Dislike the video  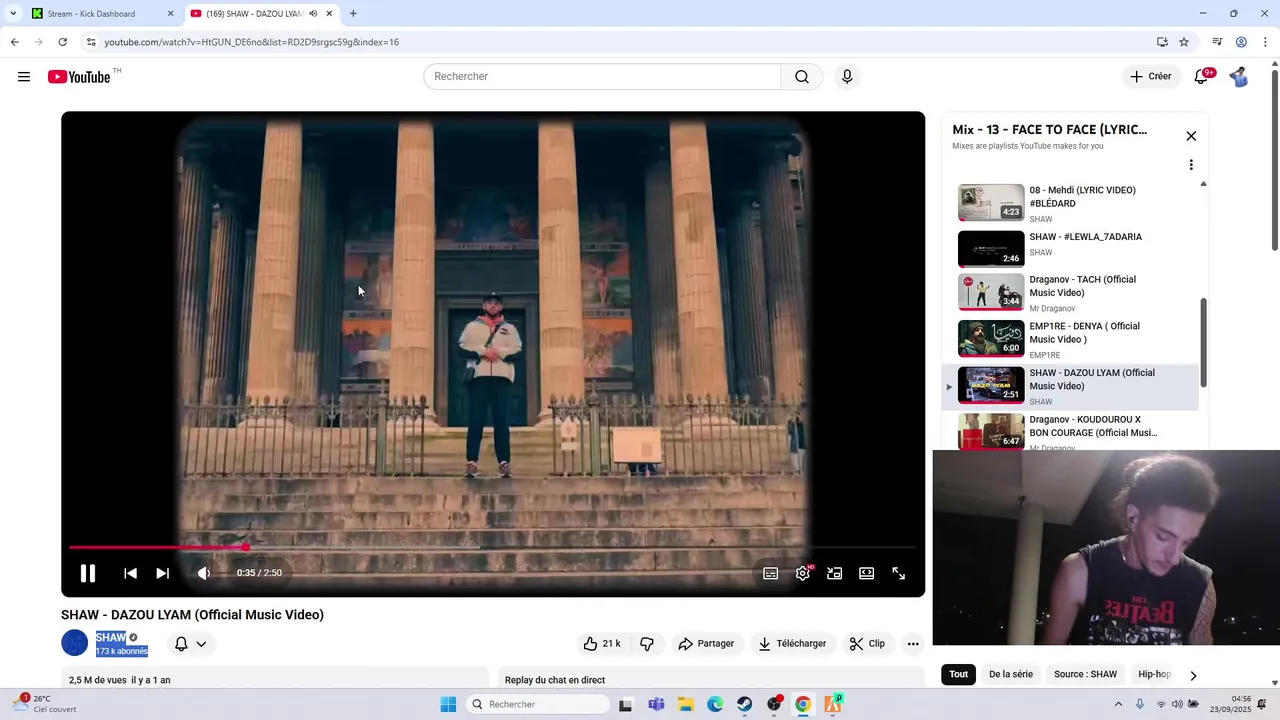coord(647,644)
